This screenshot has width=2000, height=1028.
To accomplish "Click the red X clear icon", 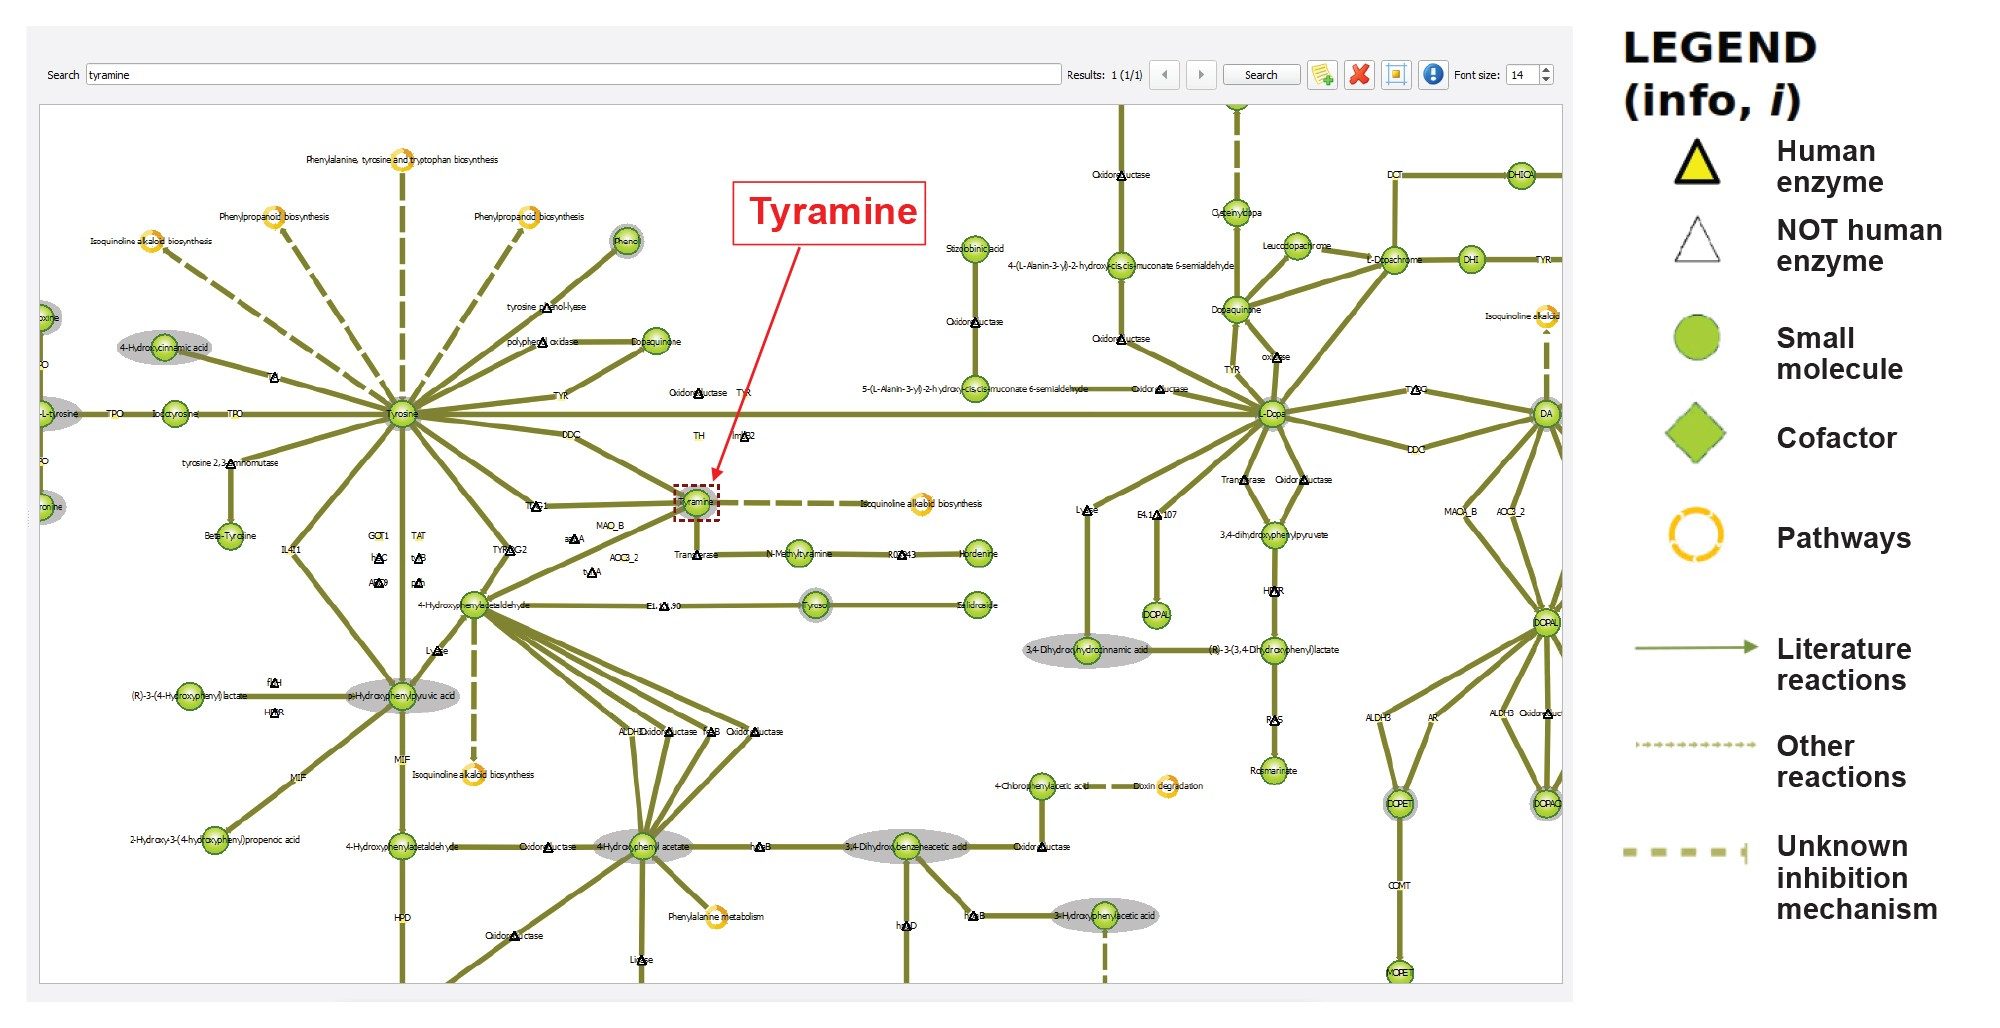I will pyautogui.click(x=1359, y=75).
